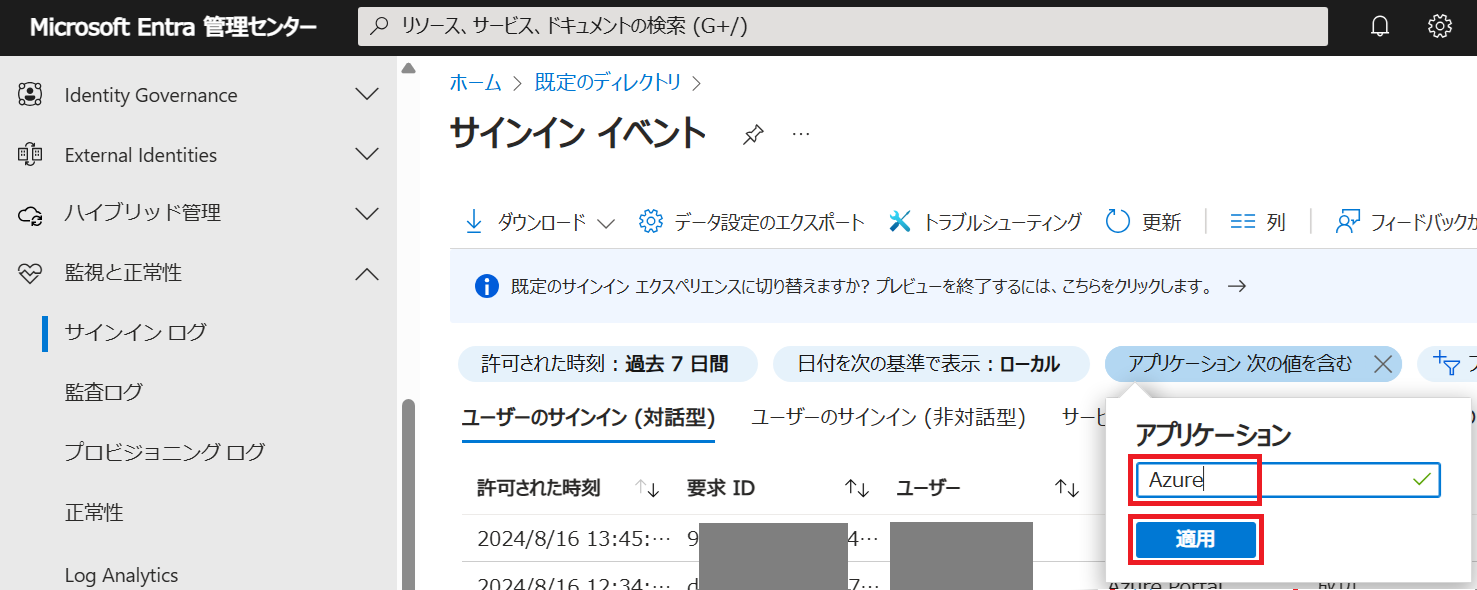Click the 日付を次の基準で表示 ローカル filter pill
1477x590 pixels.
(x=931, y=364)
